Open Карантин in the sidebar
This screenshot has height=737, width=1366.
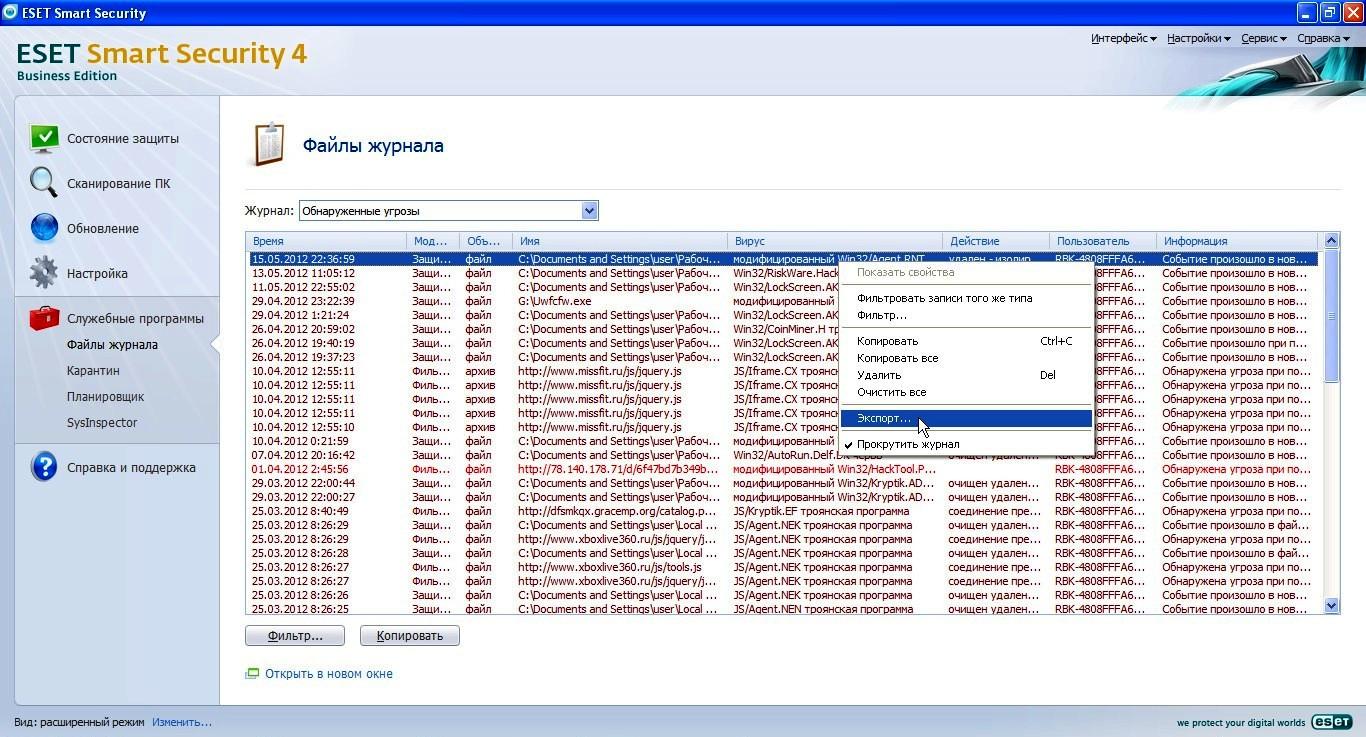93,370
